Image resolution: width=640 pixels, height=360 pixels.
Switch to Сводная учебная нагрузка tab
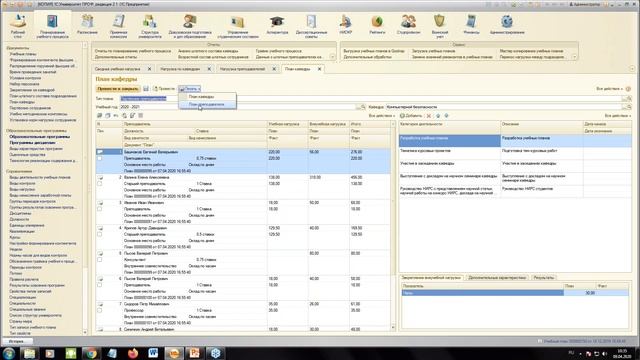point(118,69)
